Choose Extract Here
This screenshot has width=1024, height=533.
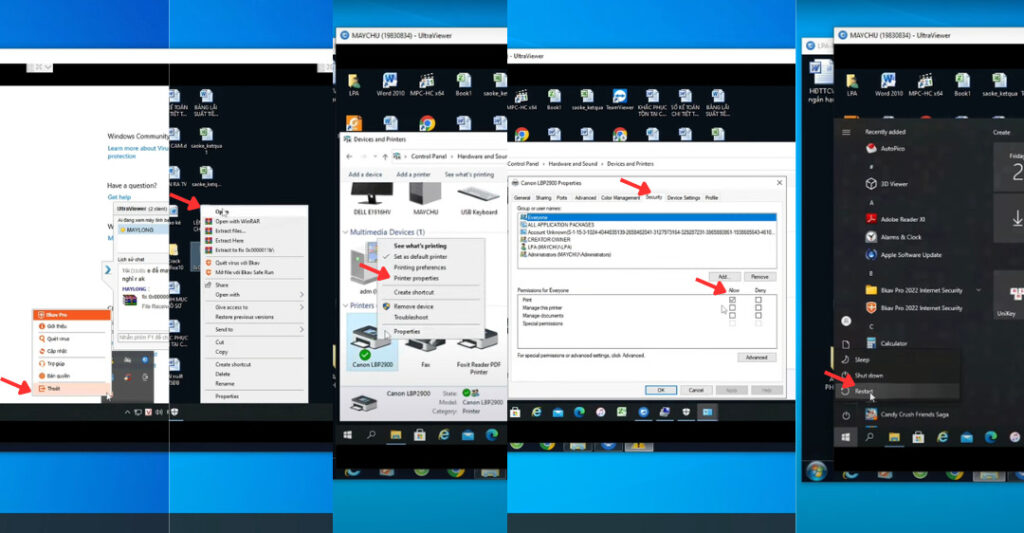click(x=253, y=240)
